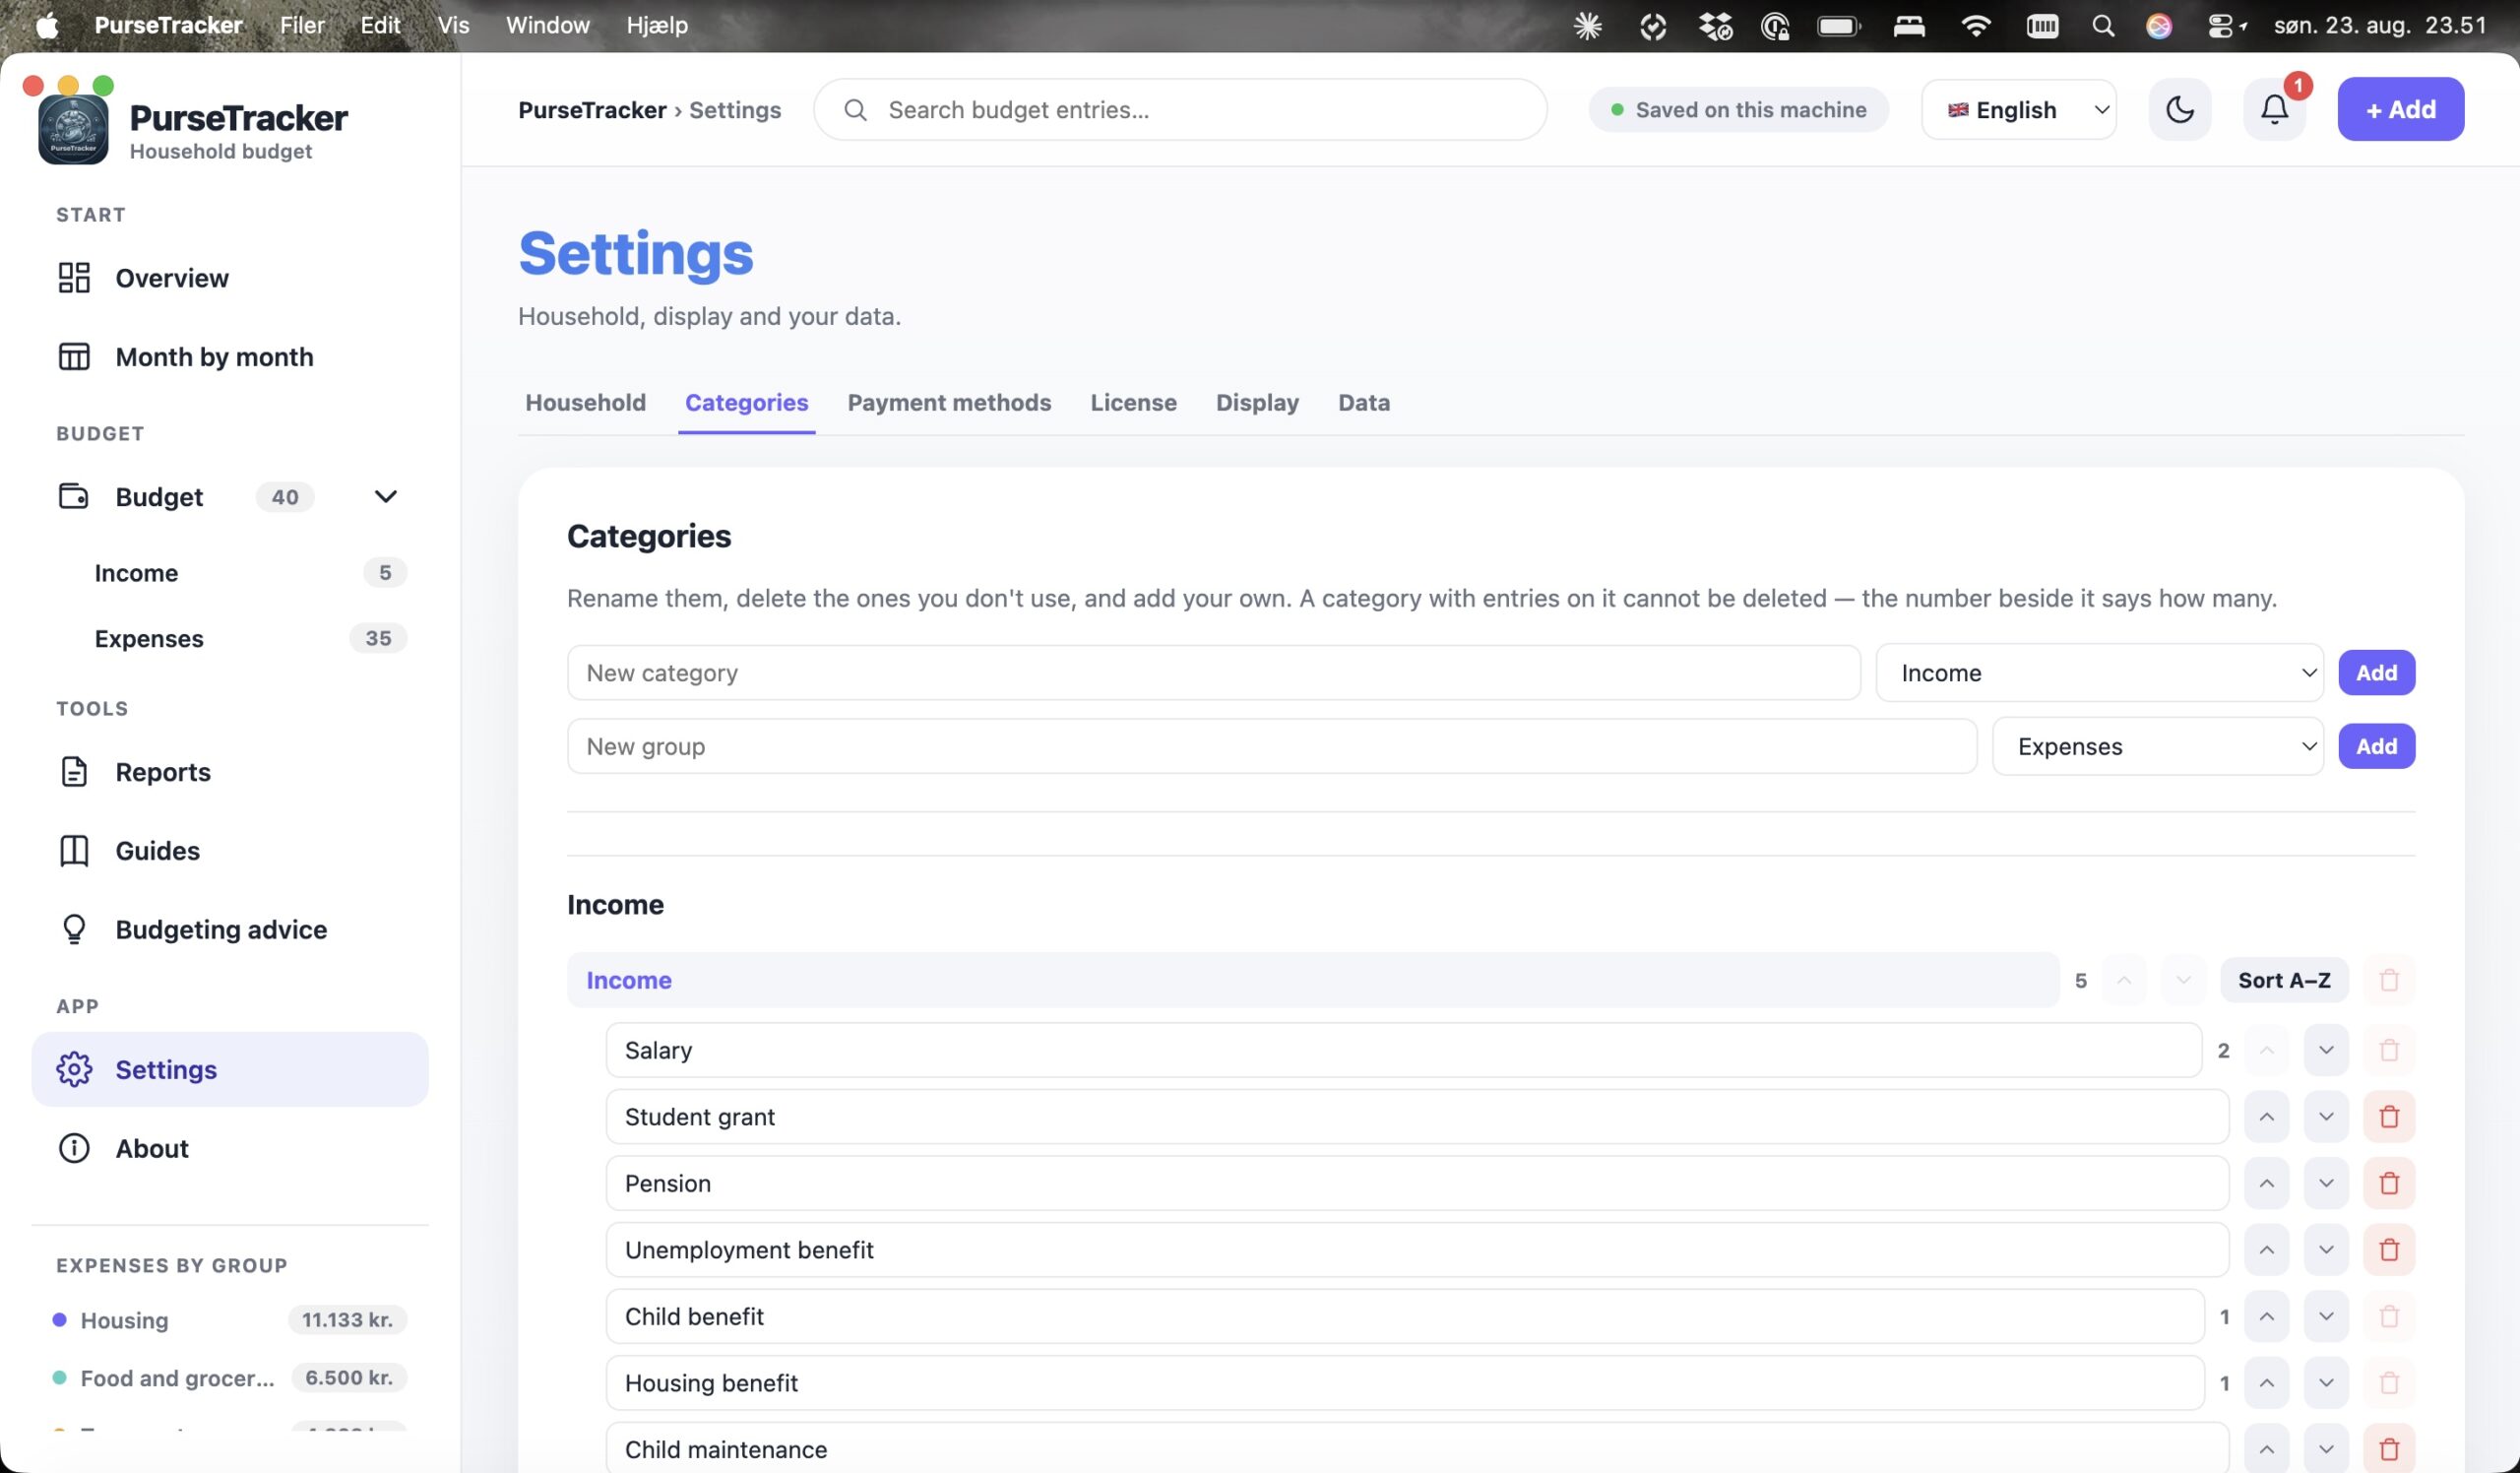
Task: Open Wi-Fi menu in menu bar
Action: (1975, 26)
